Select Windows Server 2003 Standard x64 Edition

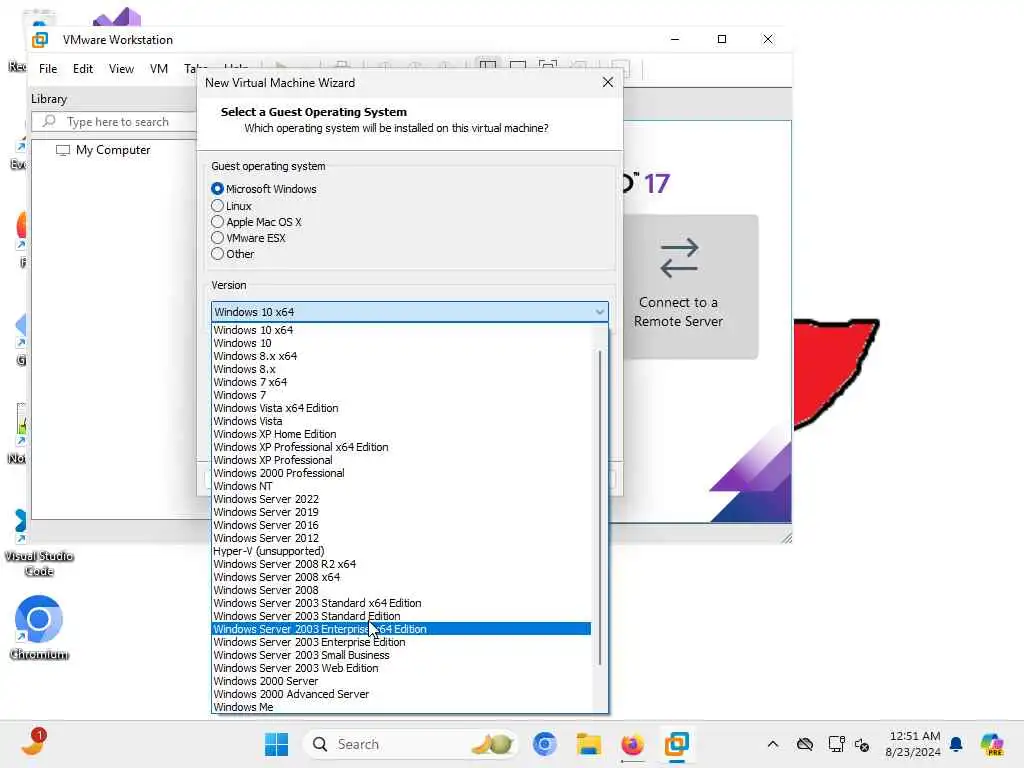402,603
